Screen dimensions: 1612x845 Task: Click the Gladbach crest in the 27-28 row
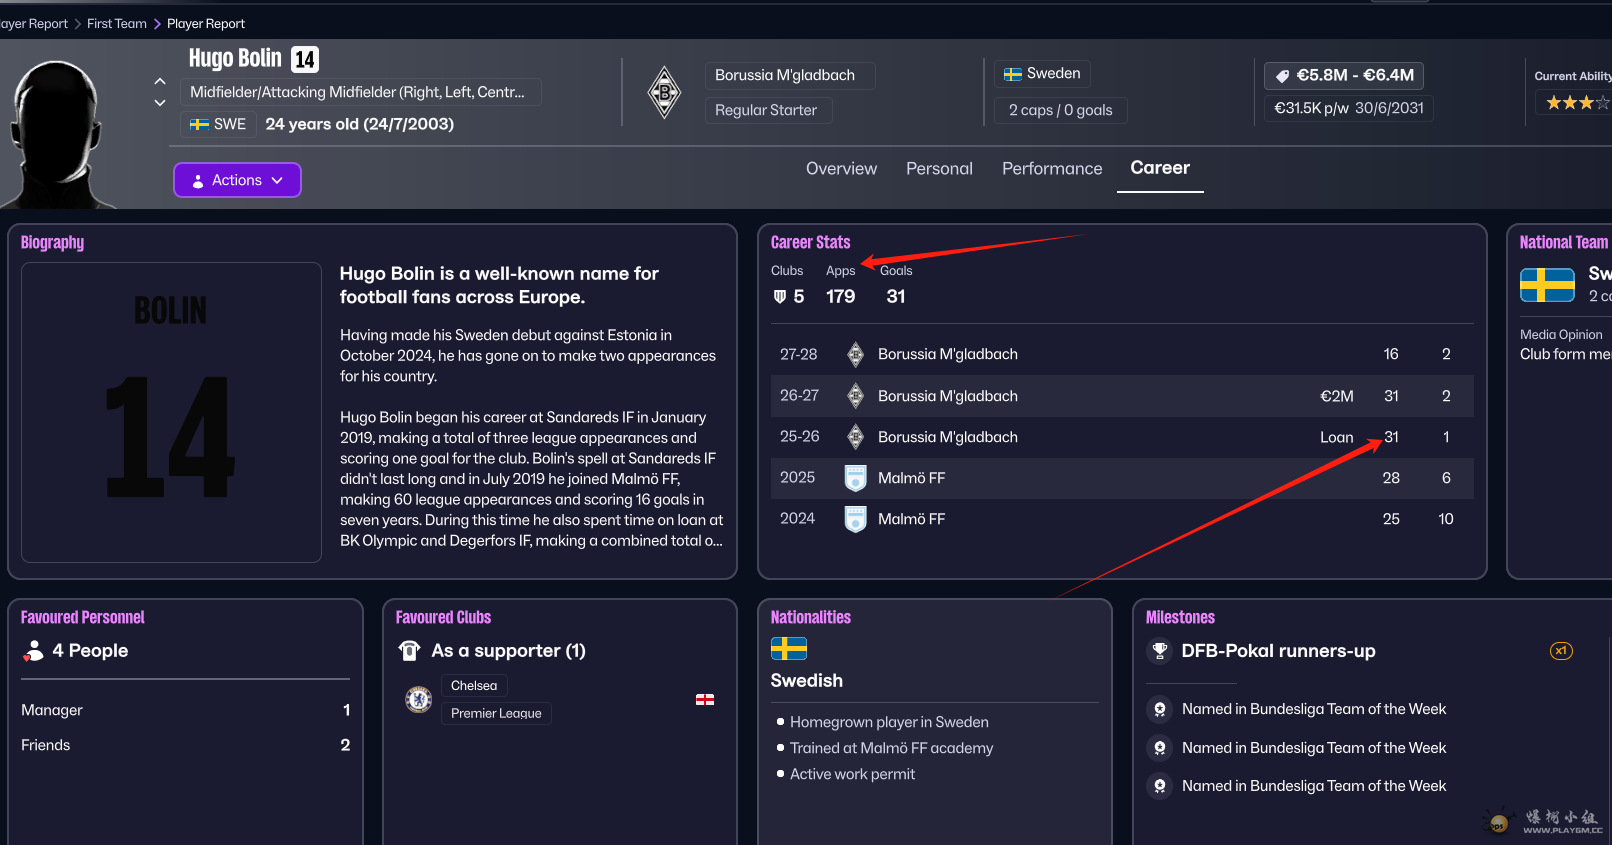[x=855, y=354]
